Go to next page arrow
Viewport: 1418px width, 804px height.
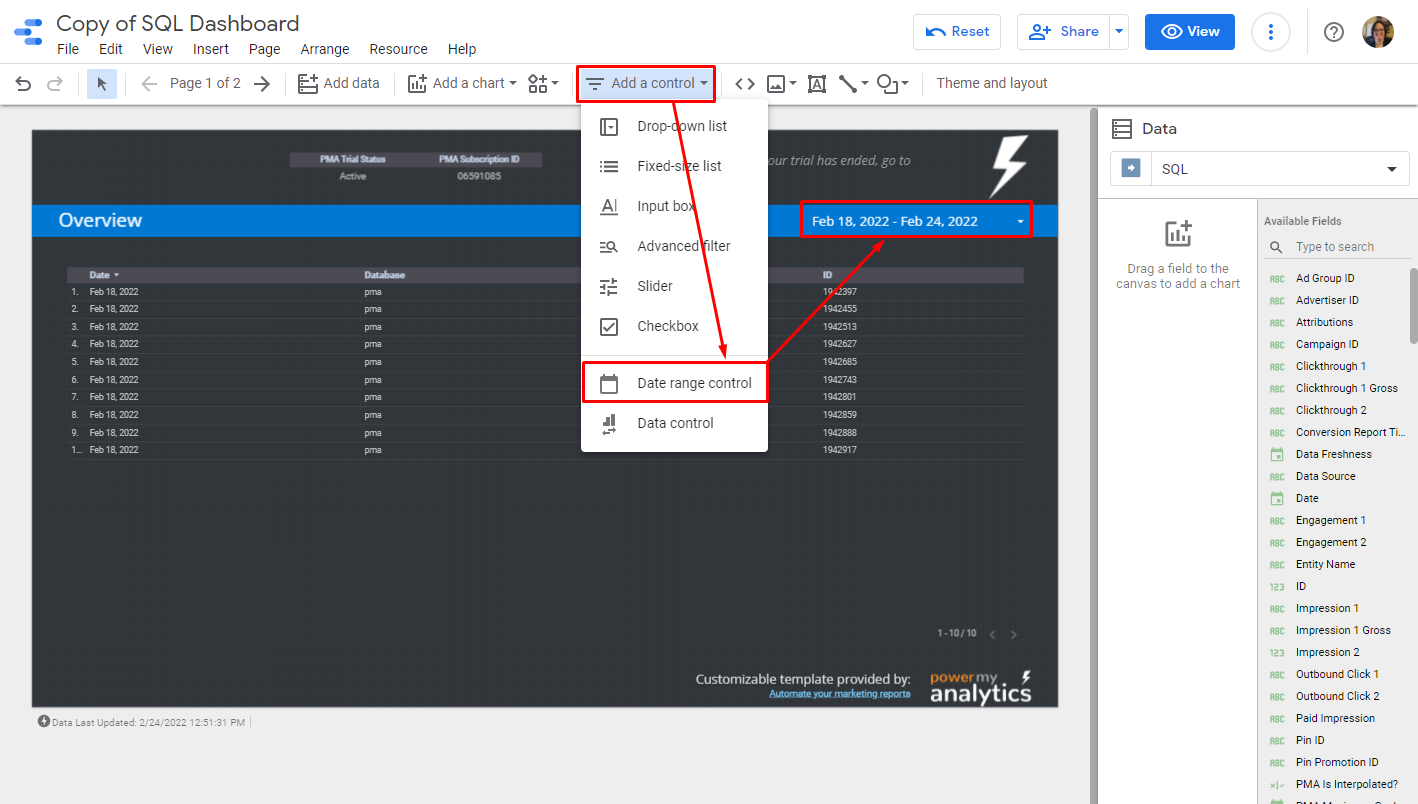[262, 84]
